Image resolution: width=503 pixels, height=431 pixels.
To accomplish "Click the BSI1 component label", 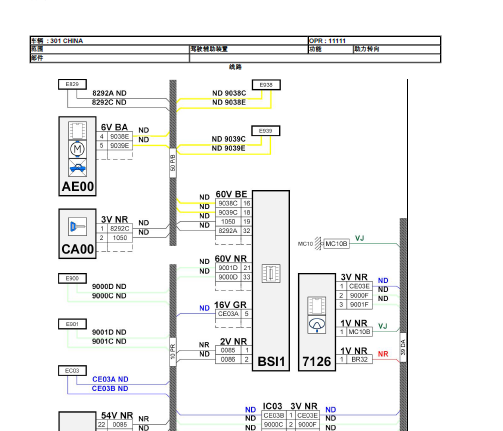I will [271, 362].
